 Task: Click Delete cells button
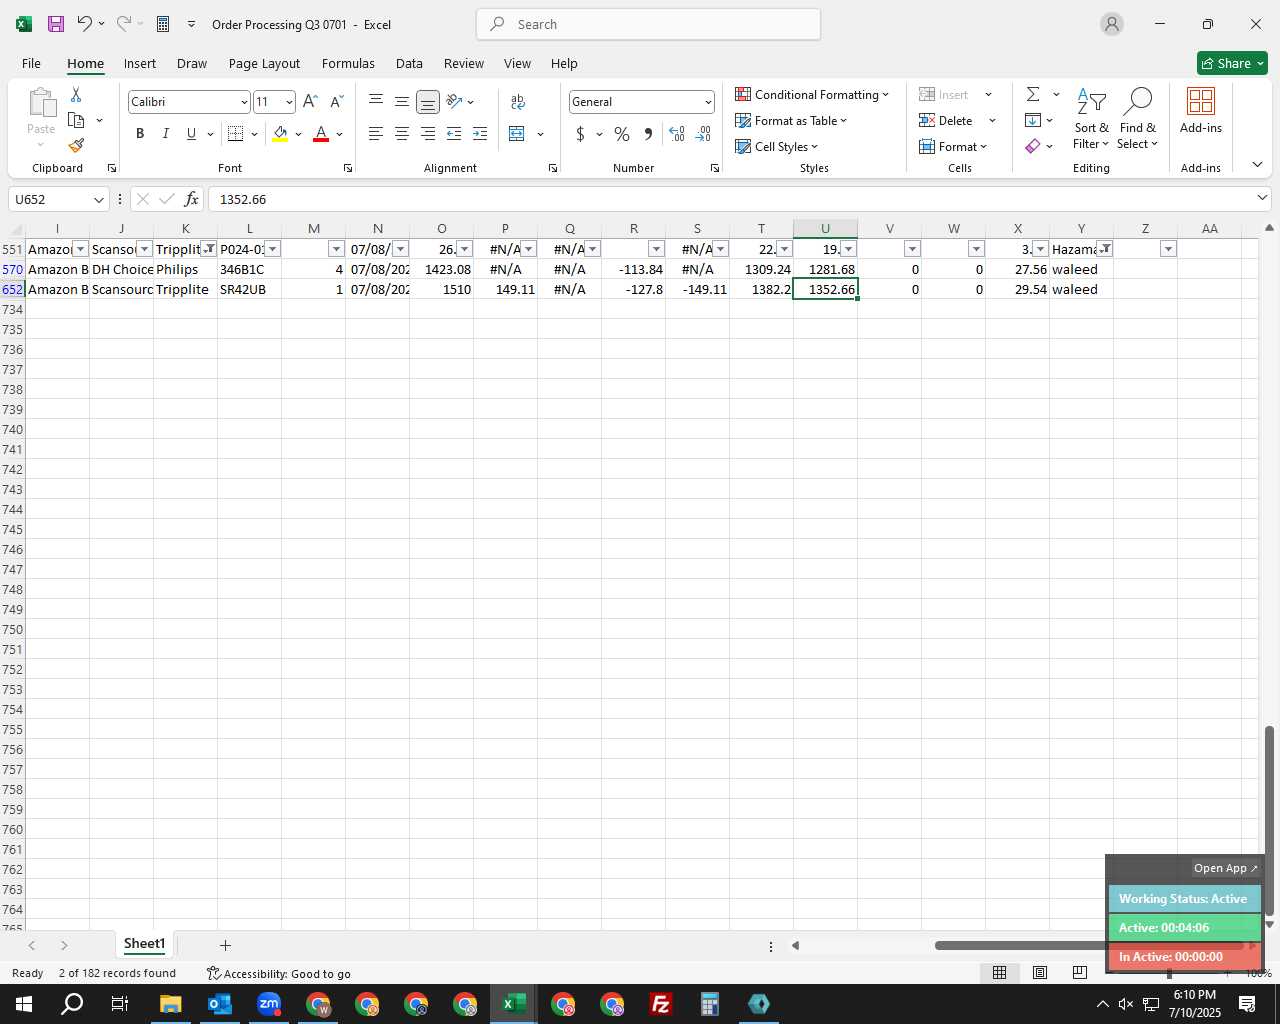click(946, 120)
